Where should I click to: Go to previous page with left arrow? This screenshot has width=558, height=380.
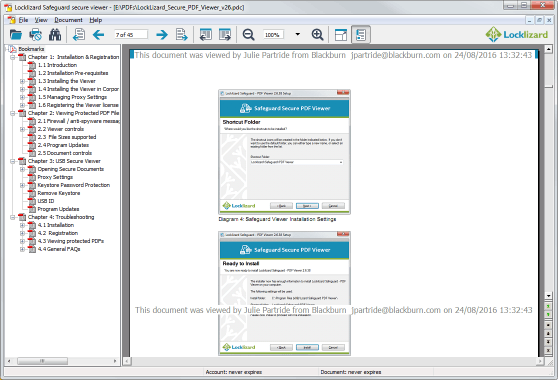tap(98, 35)
